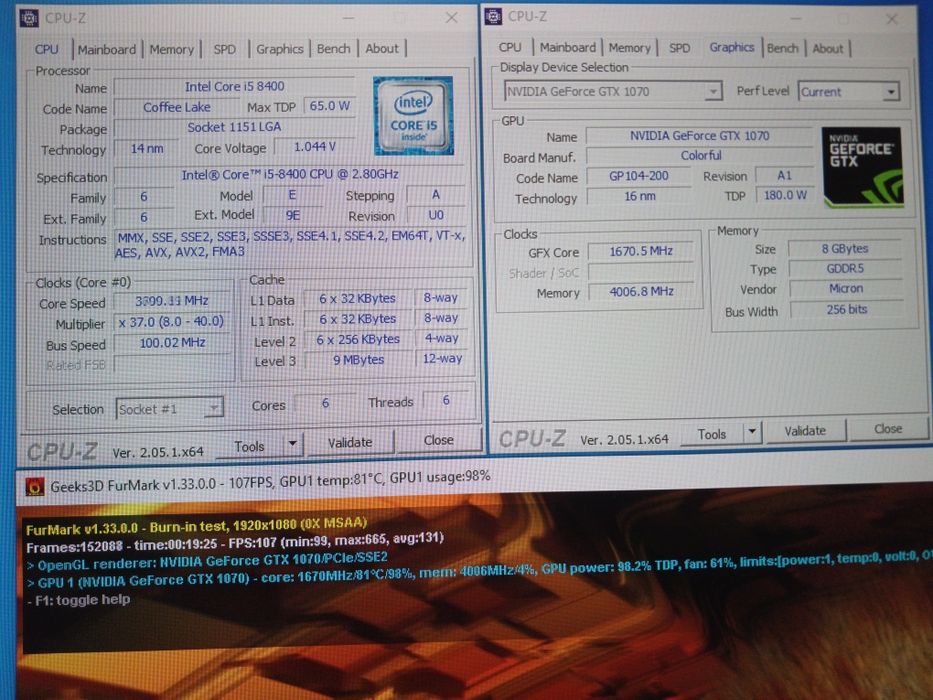Screen dimensions: 933x700
Task: Select CPU tab in left CPU-Z window
Action: point(46,49)
